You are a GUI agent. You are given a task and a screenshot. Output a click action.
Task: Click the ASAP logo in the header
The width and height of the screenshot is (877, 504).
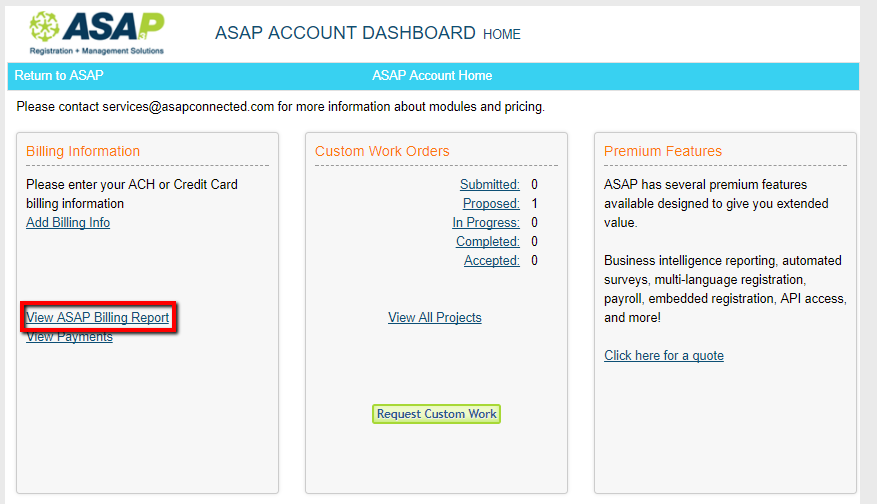(98, 33)
